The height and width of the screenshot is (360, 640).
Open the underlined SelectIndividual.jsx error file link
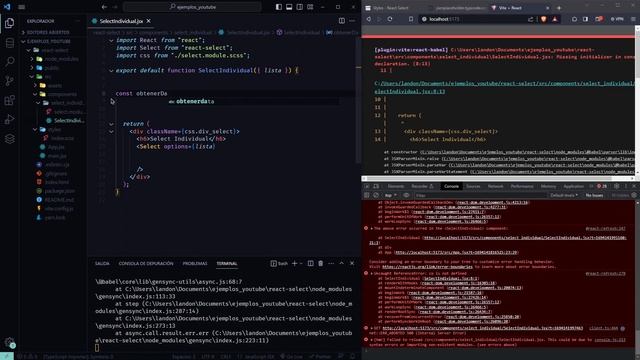pyautogui.click(x=504, y=87)
